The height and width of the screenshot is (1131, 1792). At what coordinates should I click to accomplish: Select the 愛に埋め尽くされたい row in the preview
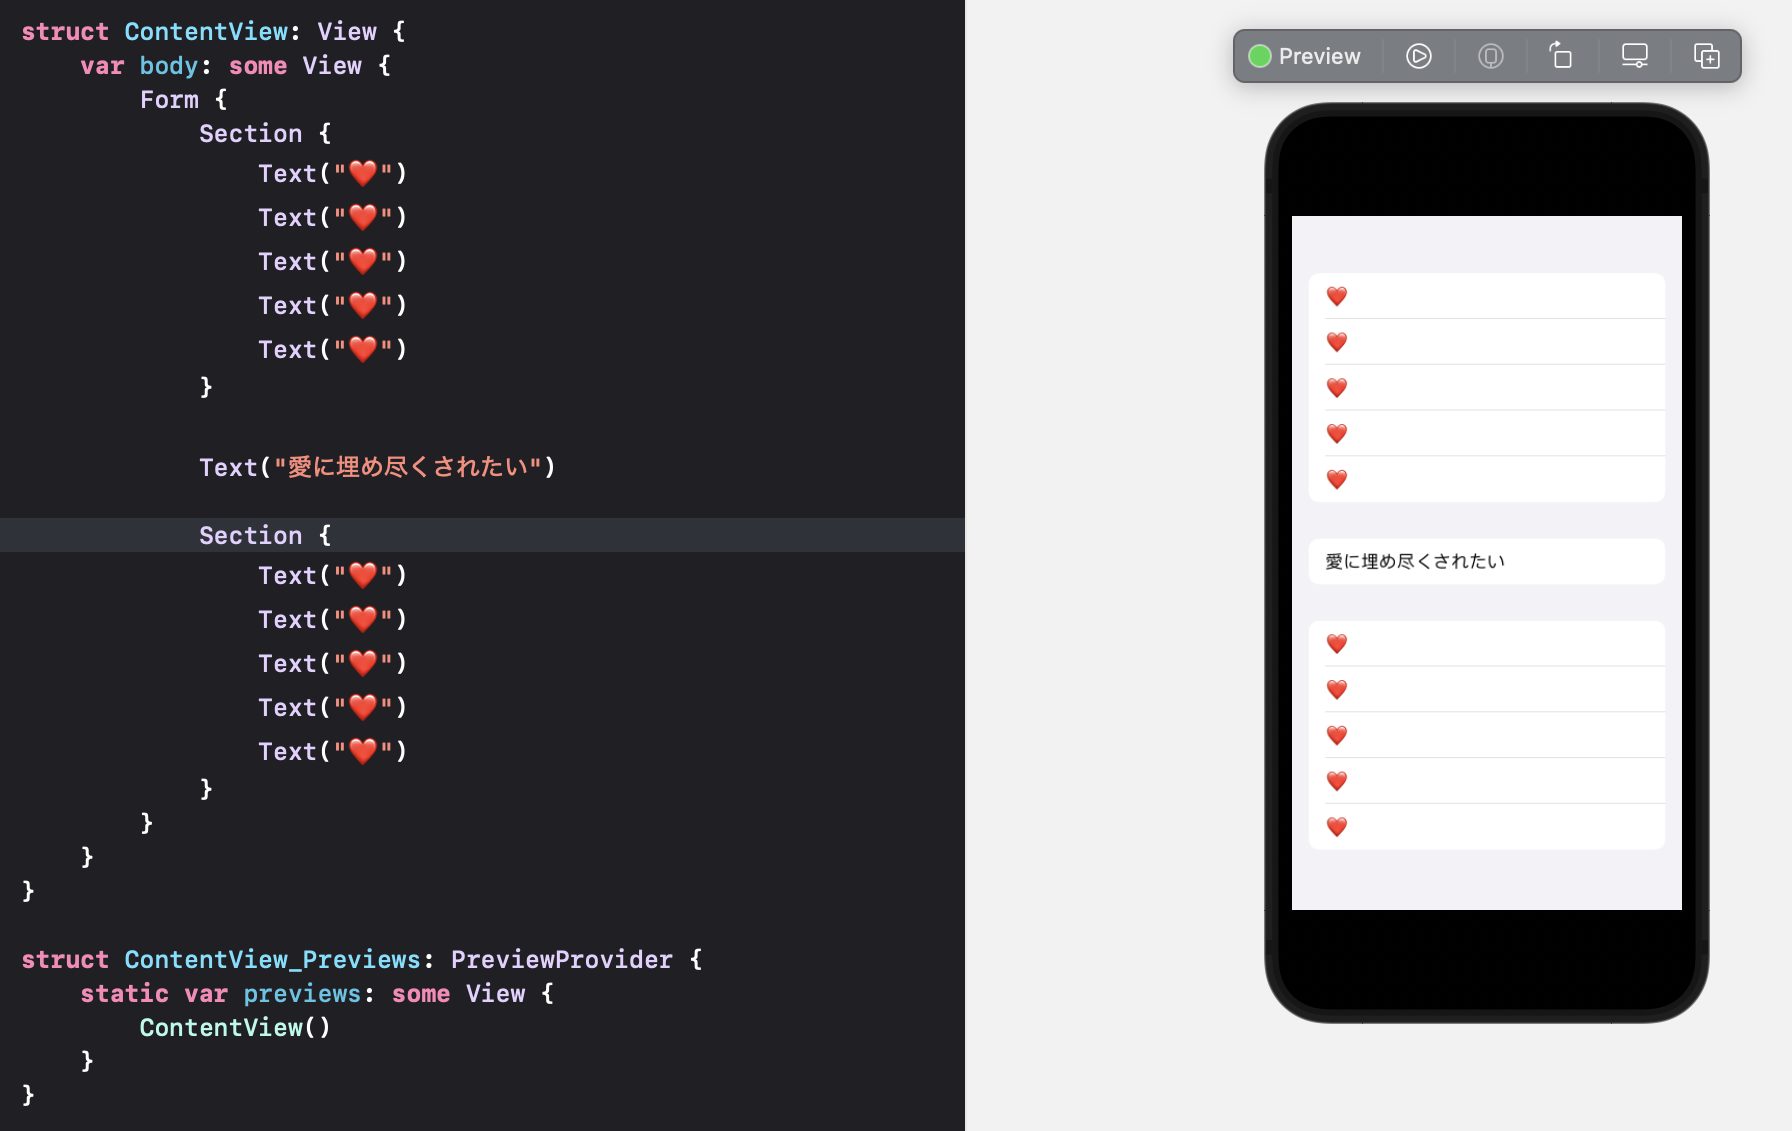click(x=1413, y=561)
